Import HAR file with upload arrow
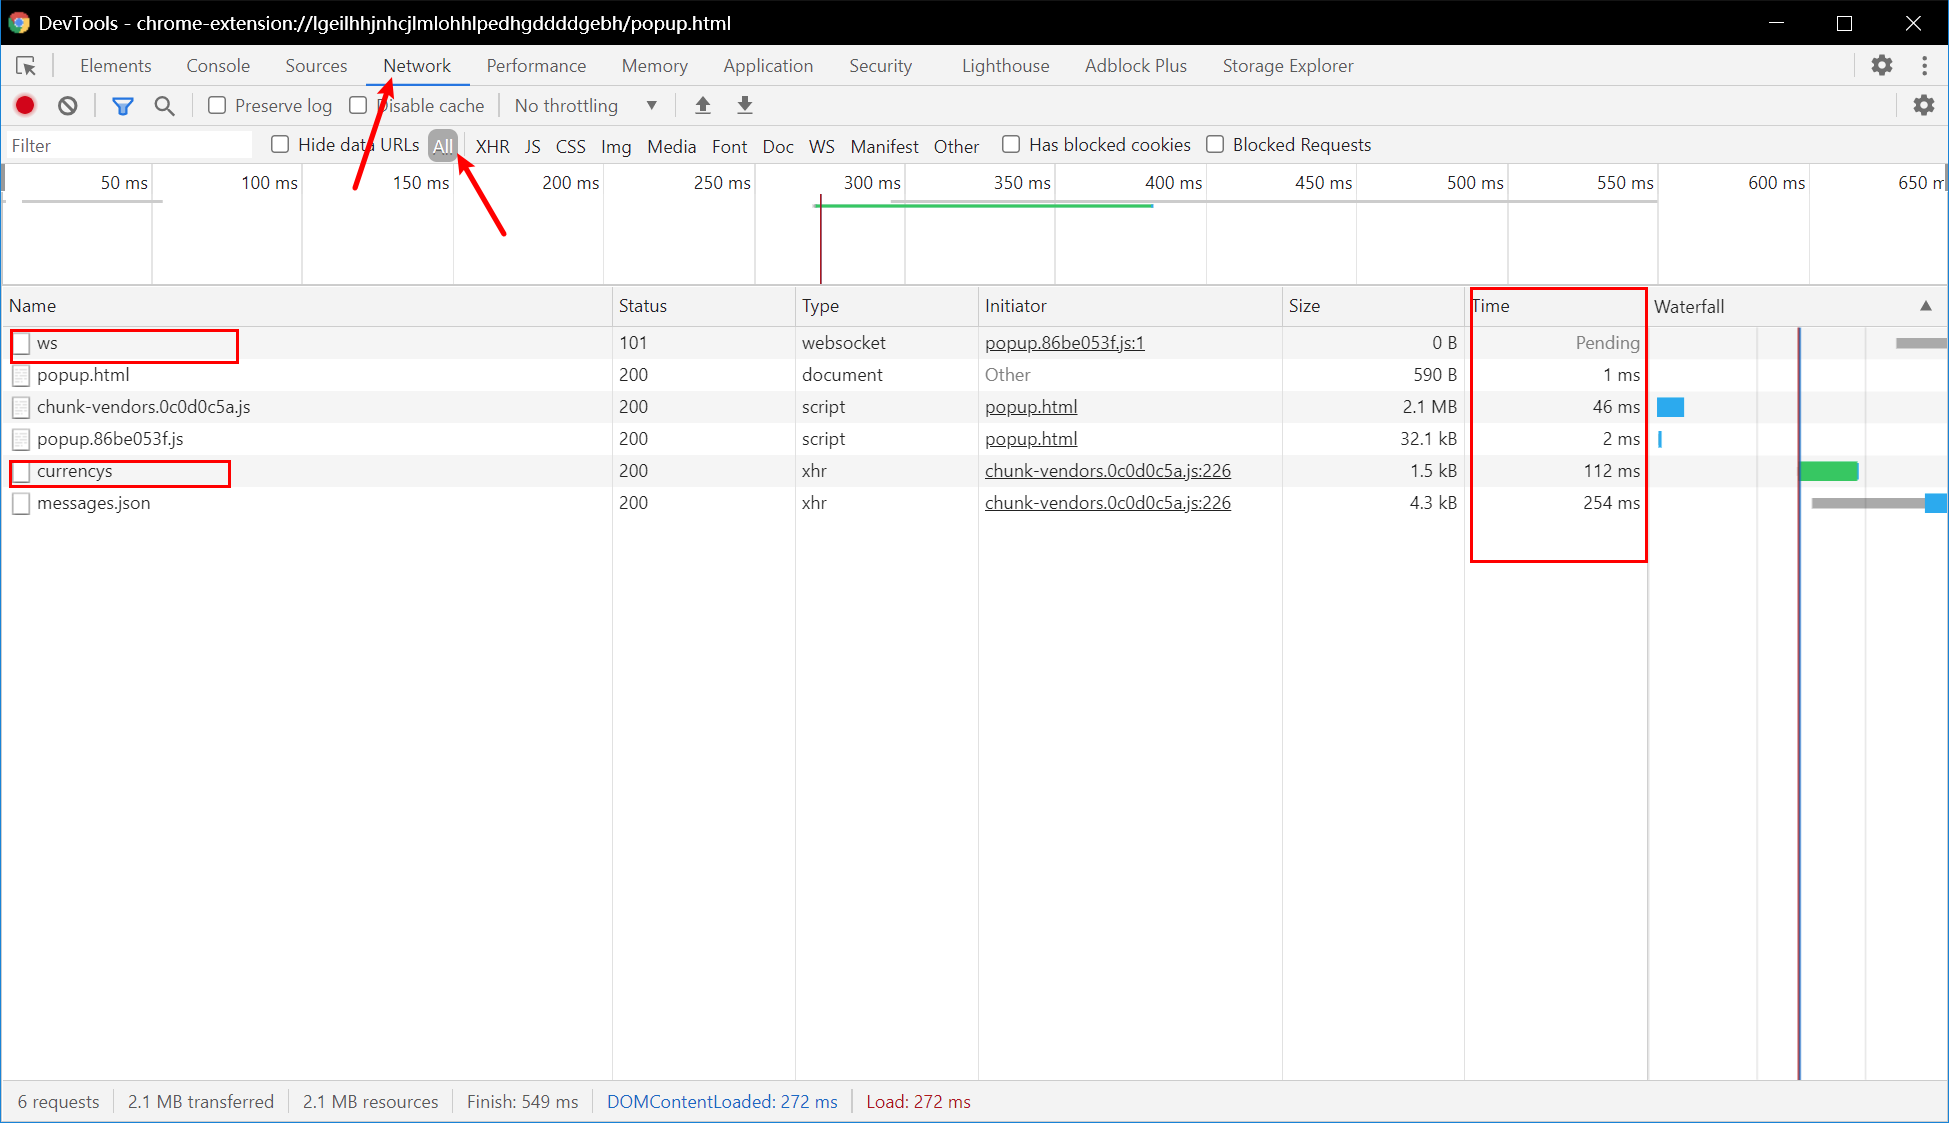Viewport: 1949px width, 1123px height. coord(703,105)
